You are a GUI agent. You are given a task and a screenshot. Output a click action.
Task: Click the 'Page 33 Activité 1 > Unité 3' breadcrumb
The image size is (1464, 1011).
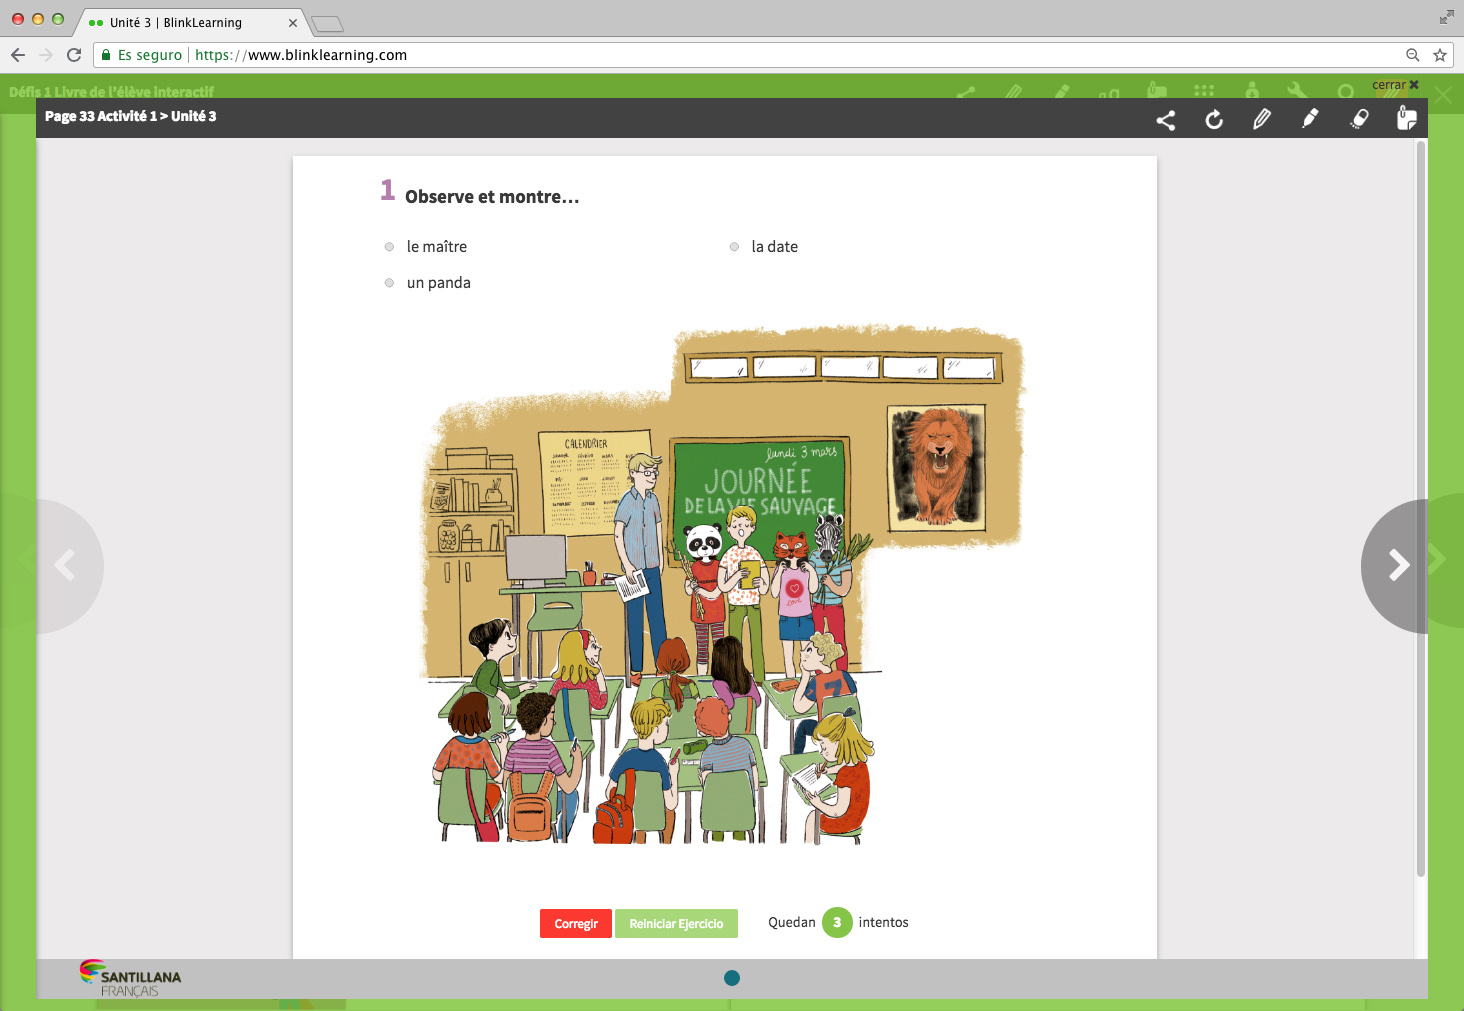[x=131, y=116]
